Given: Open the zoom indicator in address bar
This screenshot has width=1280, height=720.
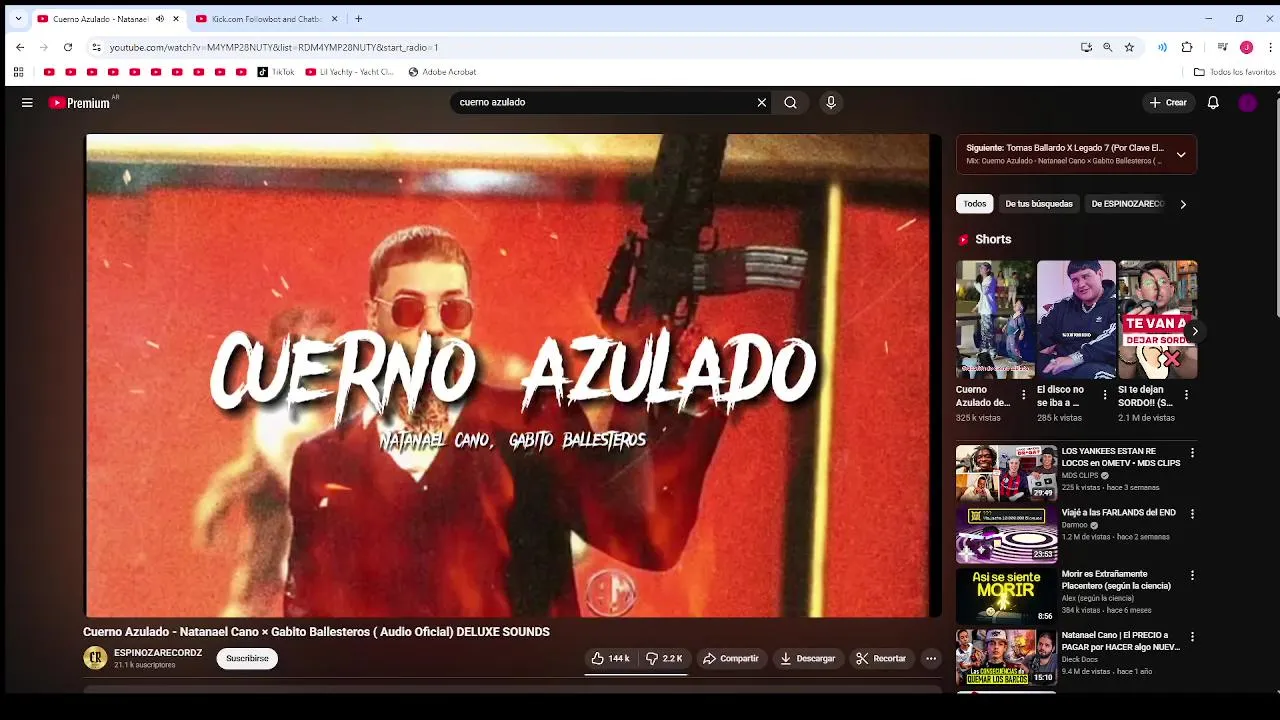Looking at the screenshot, I should pyautogui.click(x=1107, y=47).
